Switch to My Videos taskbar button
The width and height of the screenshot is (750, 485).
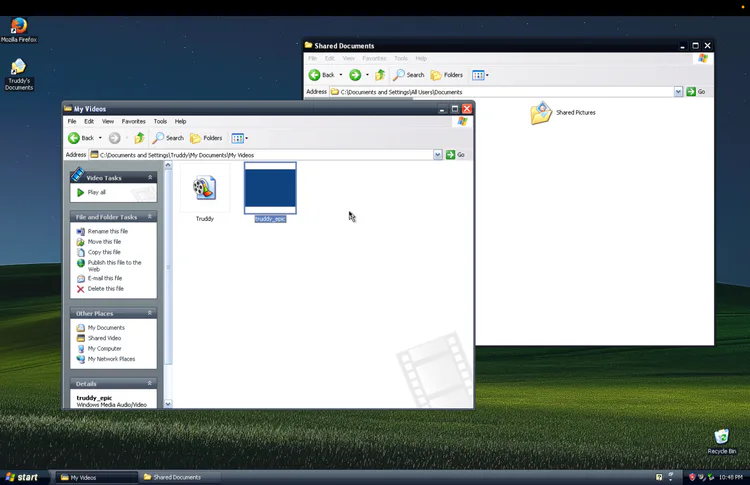(96, 477)
